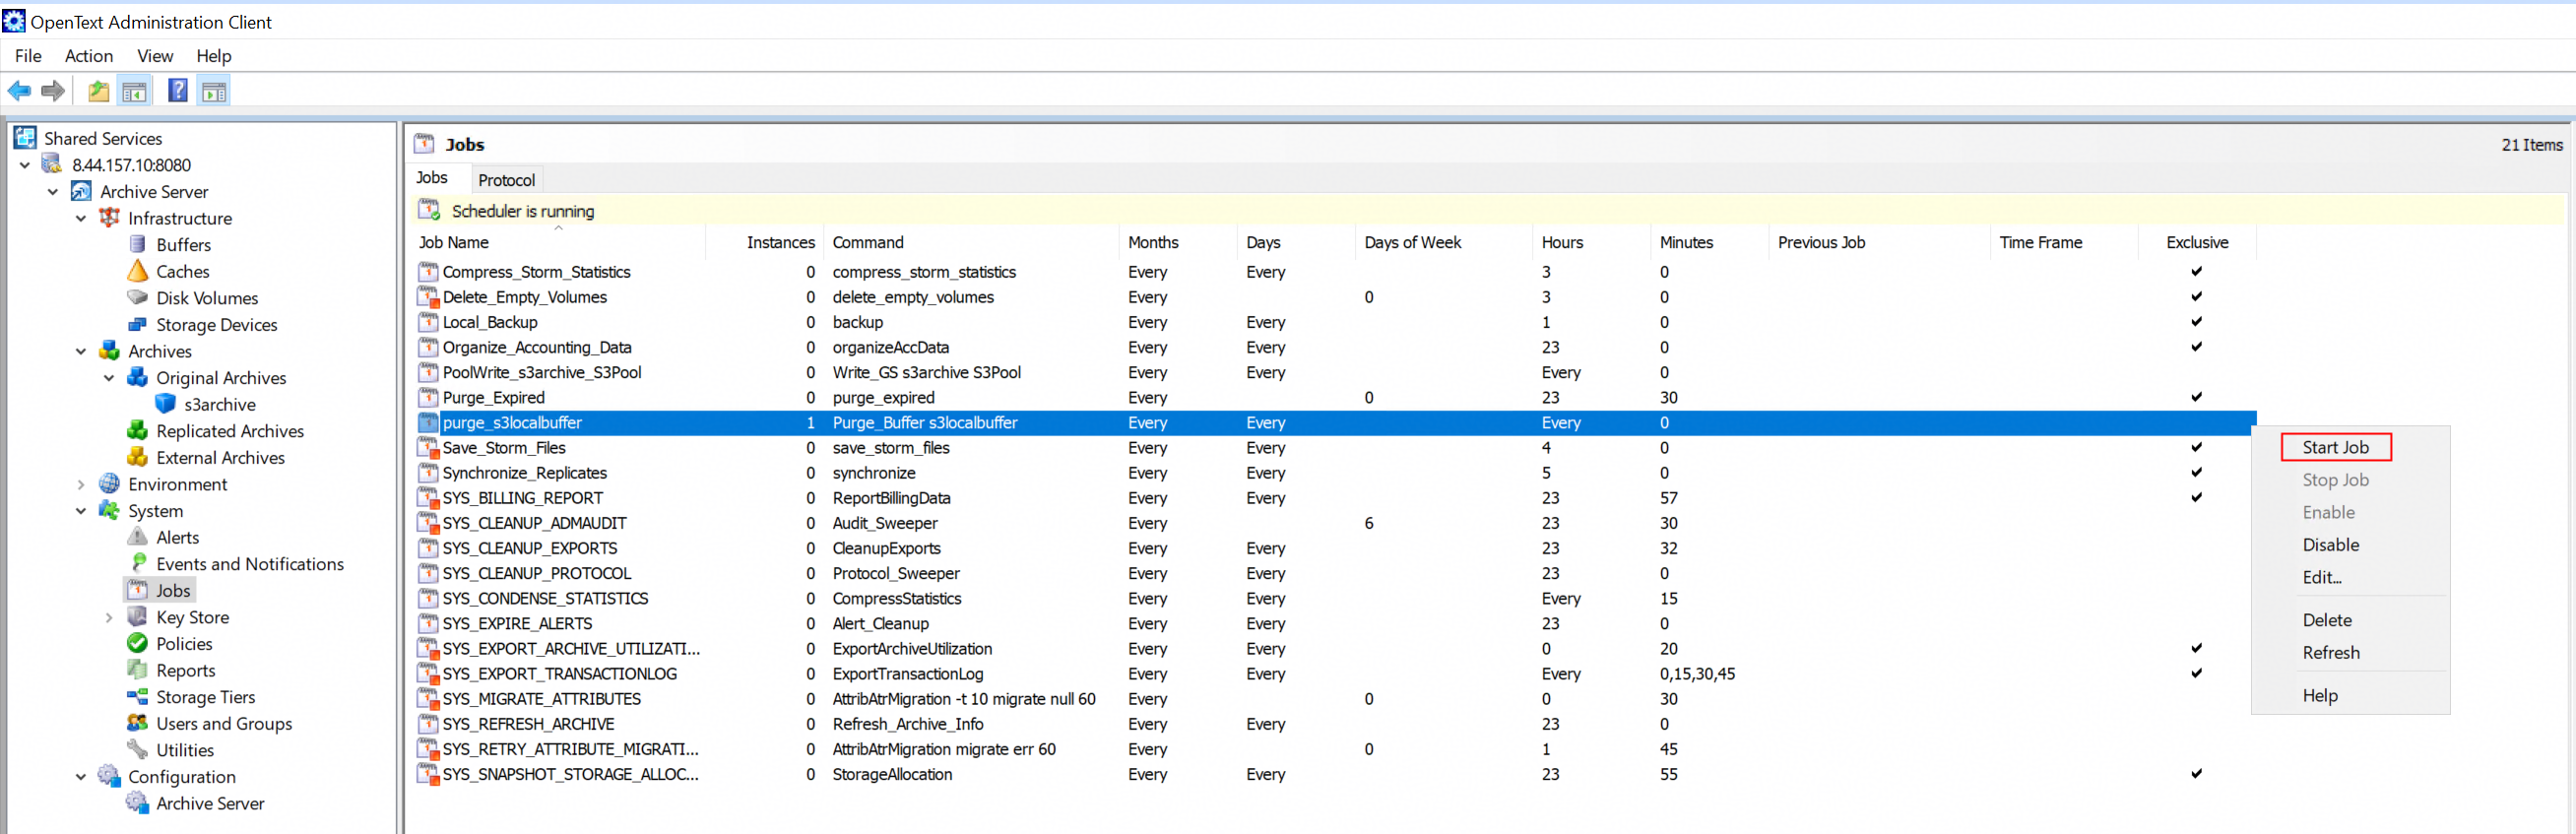Select the Synchronize_Replicates job row

click(1336, 473)
